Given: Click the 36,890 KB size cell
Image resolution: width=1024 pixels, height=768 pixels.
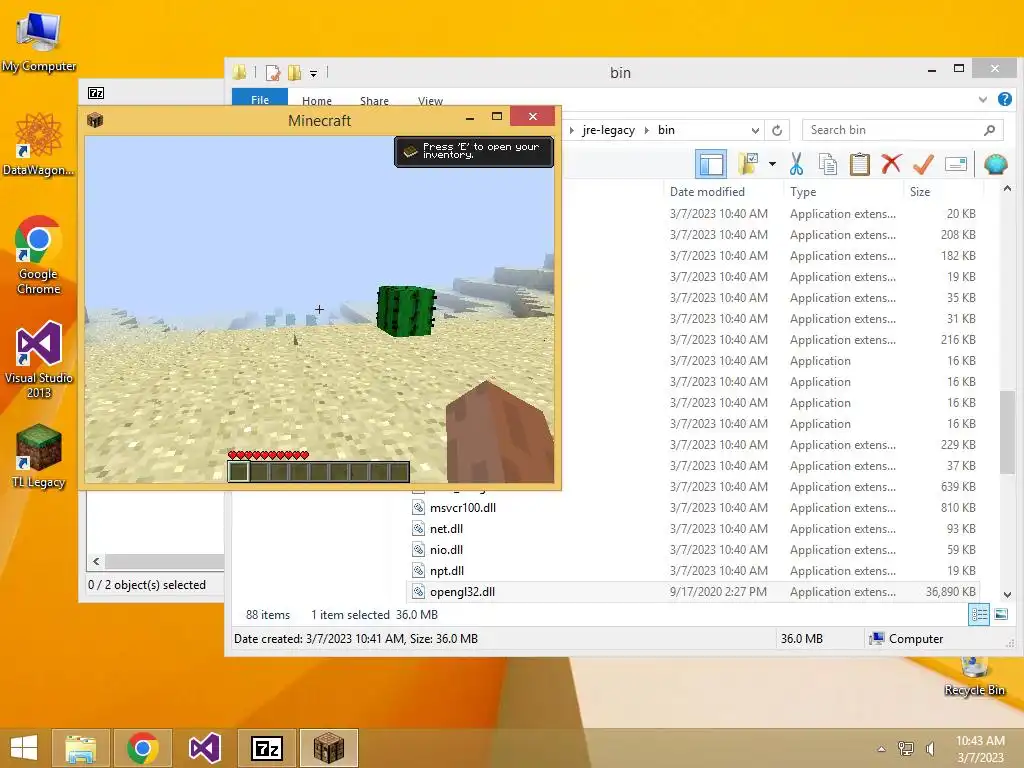Looking at the screenshot, I should click(x=950, y=592).
